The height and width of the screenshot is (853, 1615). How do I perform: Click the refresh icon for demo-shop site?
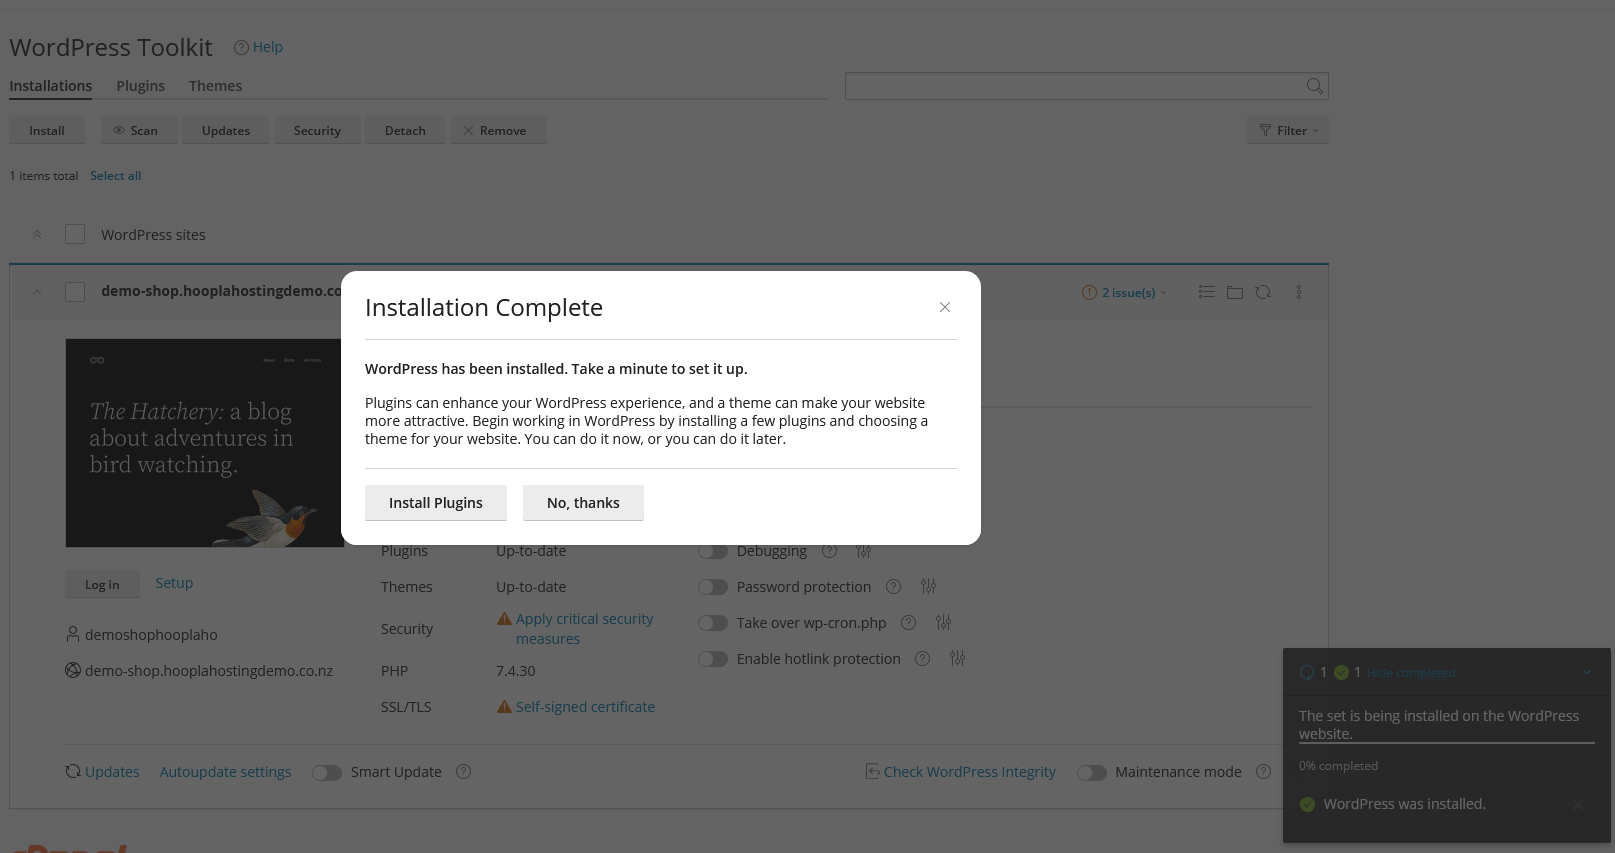click(x=1263, y=292)
